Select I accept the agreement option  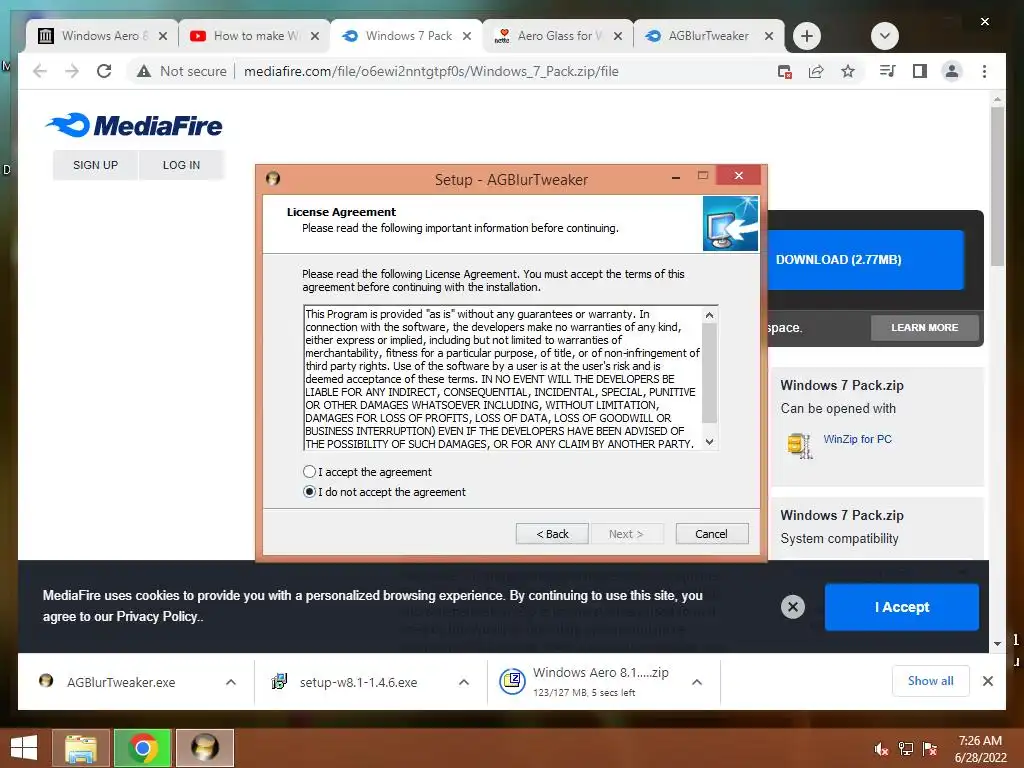pos(309,472)
